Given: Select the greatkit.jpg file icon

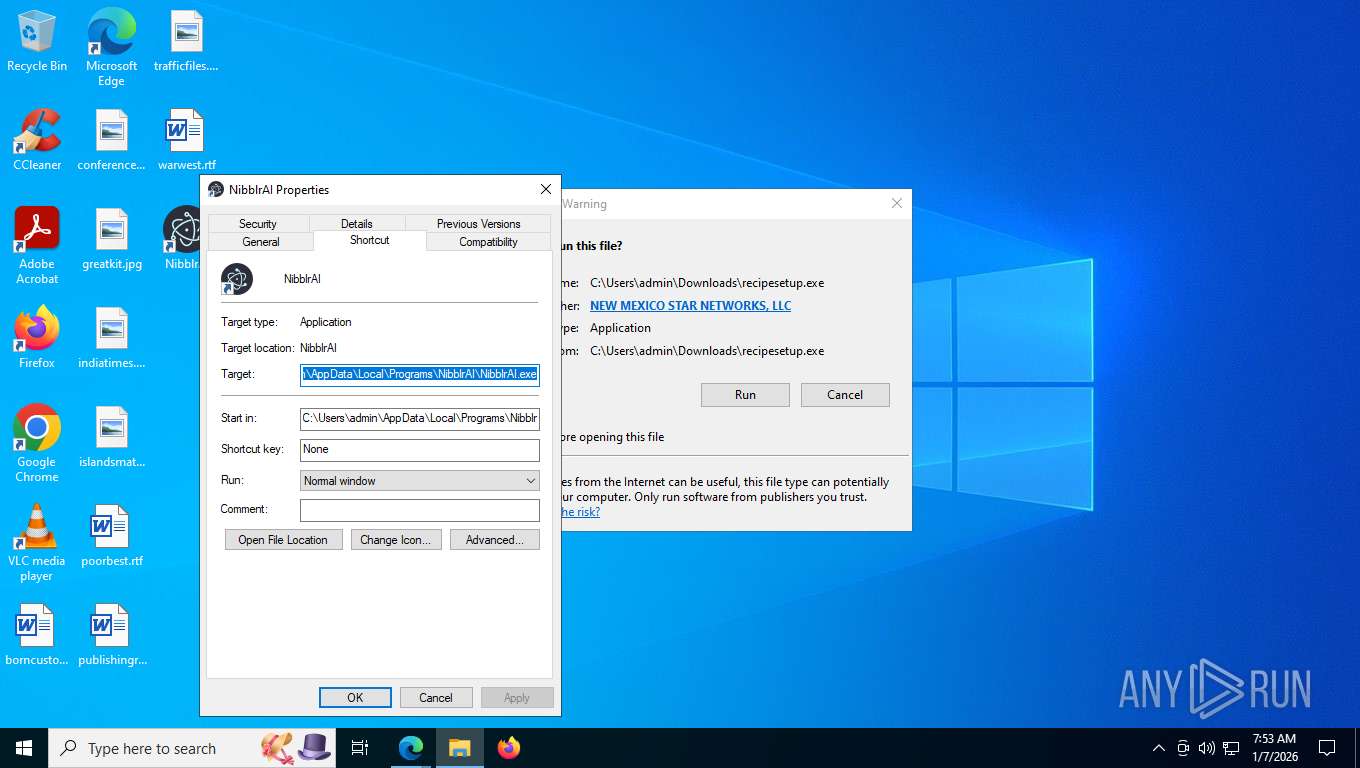Looking at the screenshot, I should [111, 238].
